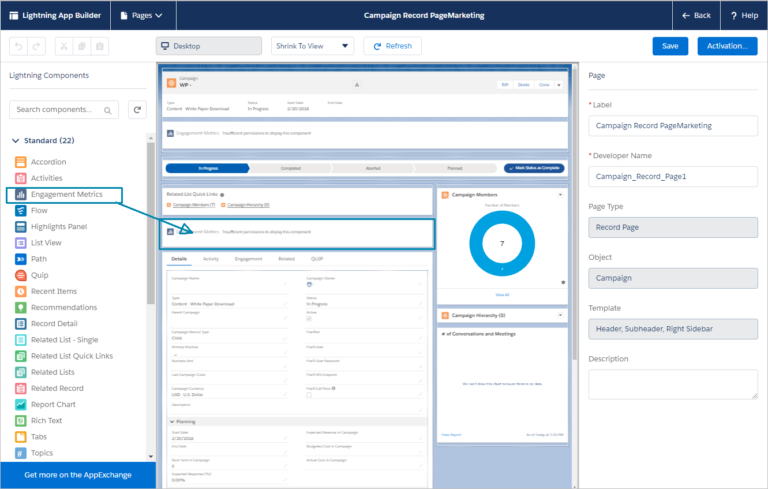Click the Description text area
Image resolution: width=768 pixels, height=489 pixels.
[673, 384]
